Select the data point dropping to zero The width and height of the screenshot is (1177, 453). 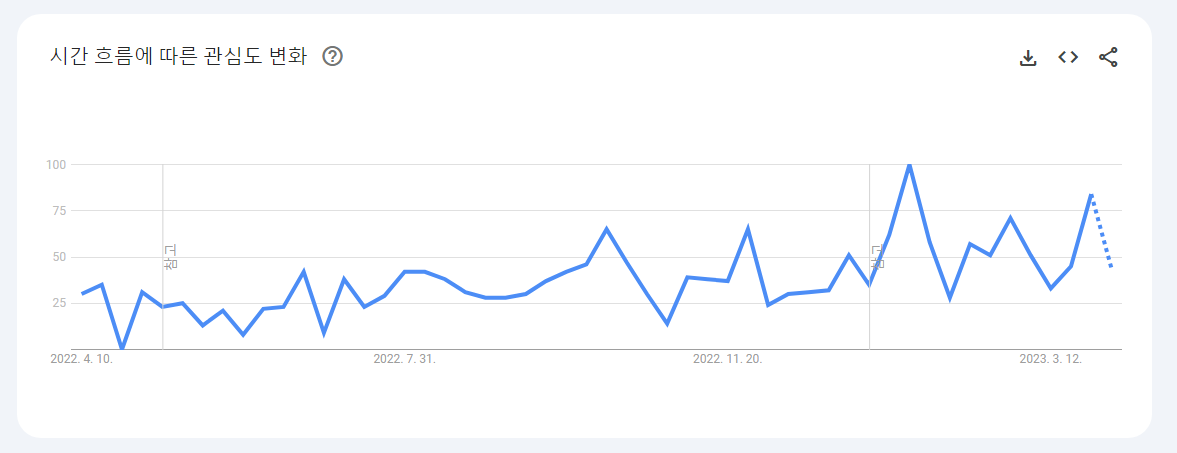tap(122, 349)
